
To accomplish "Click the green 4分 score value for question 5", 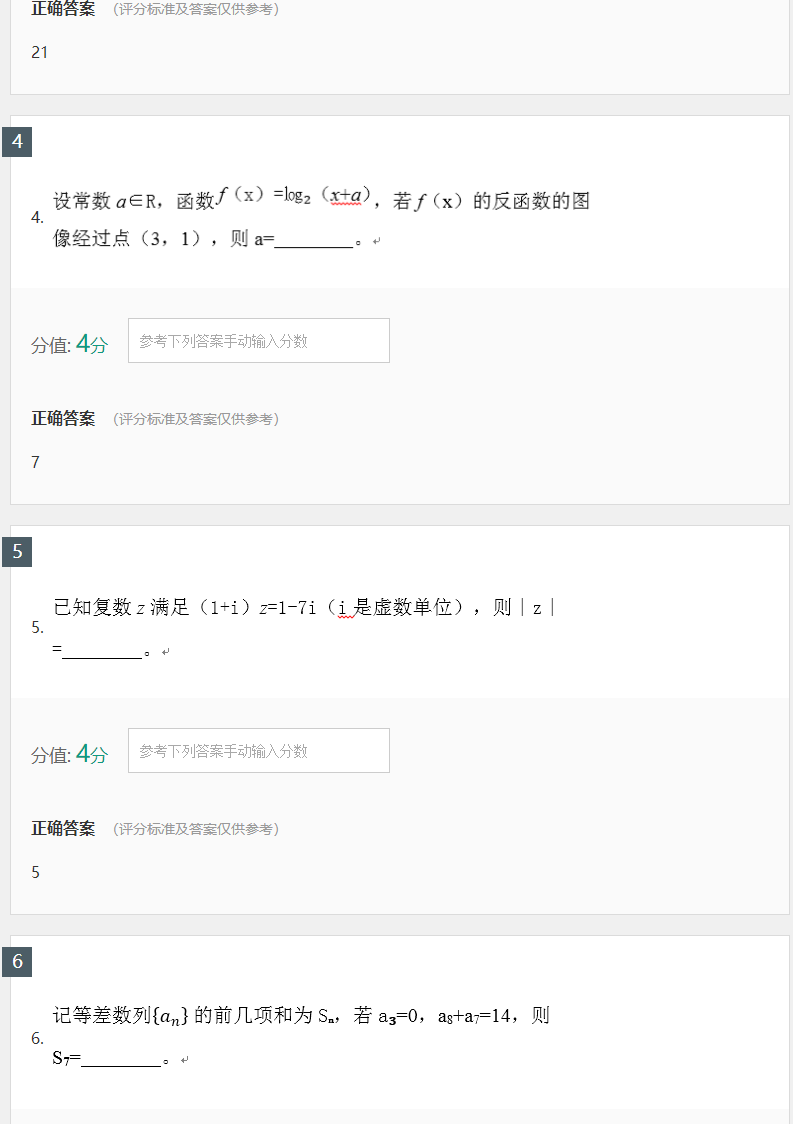I will pos(88,750).
